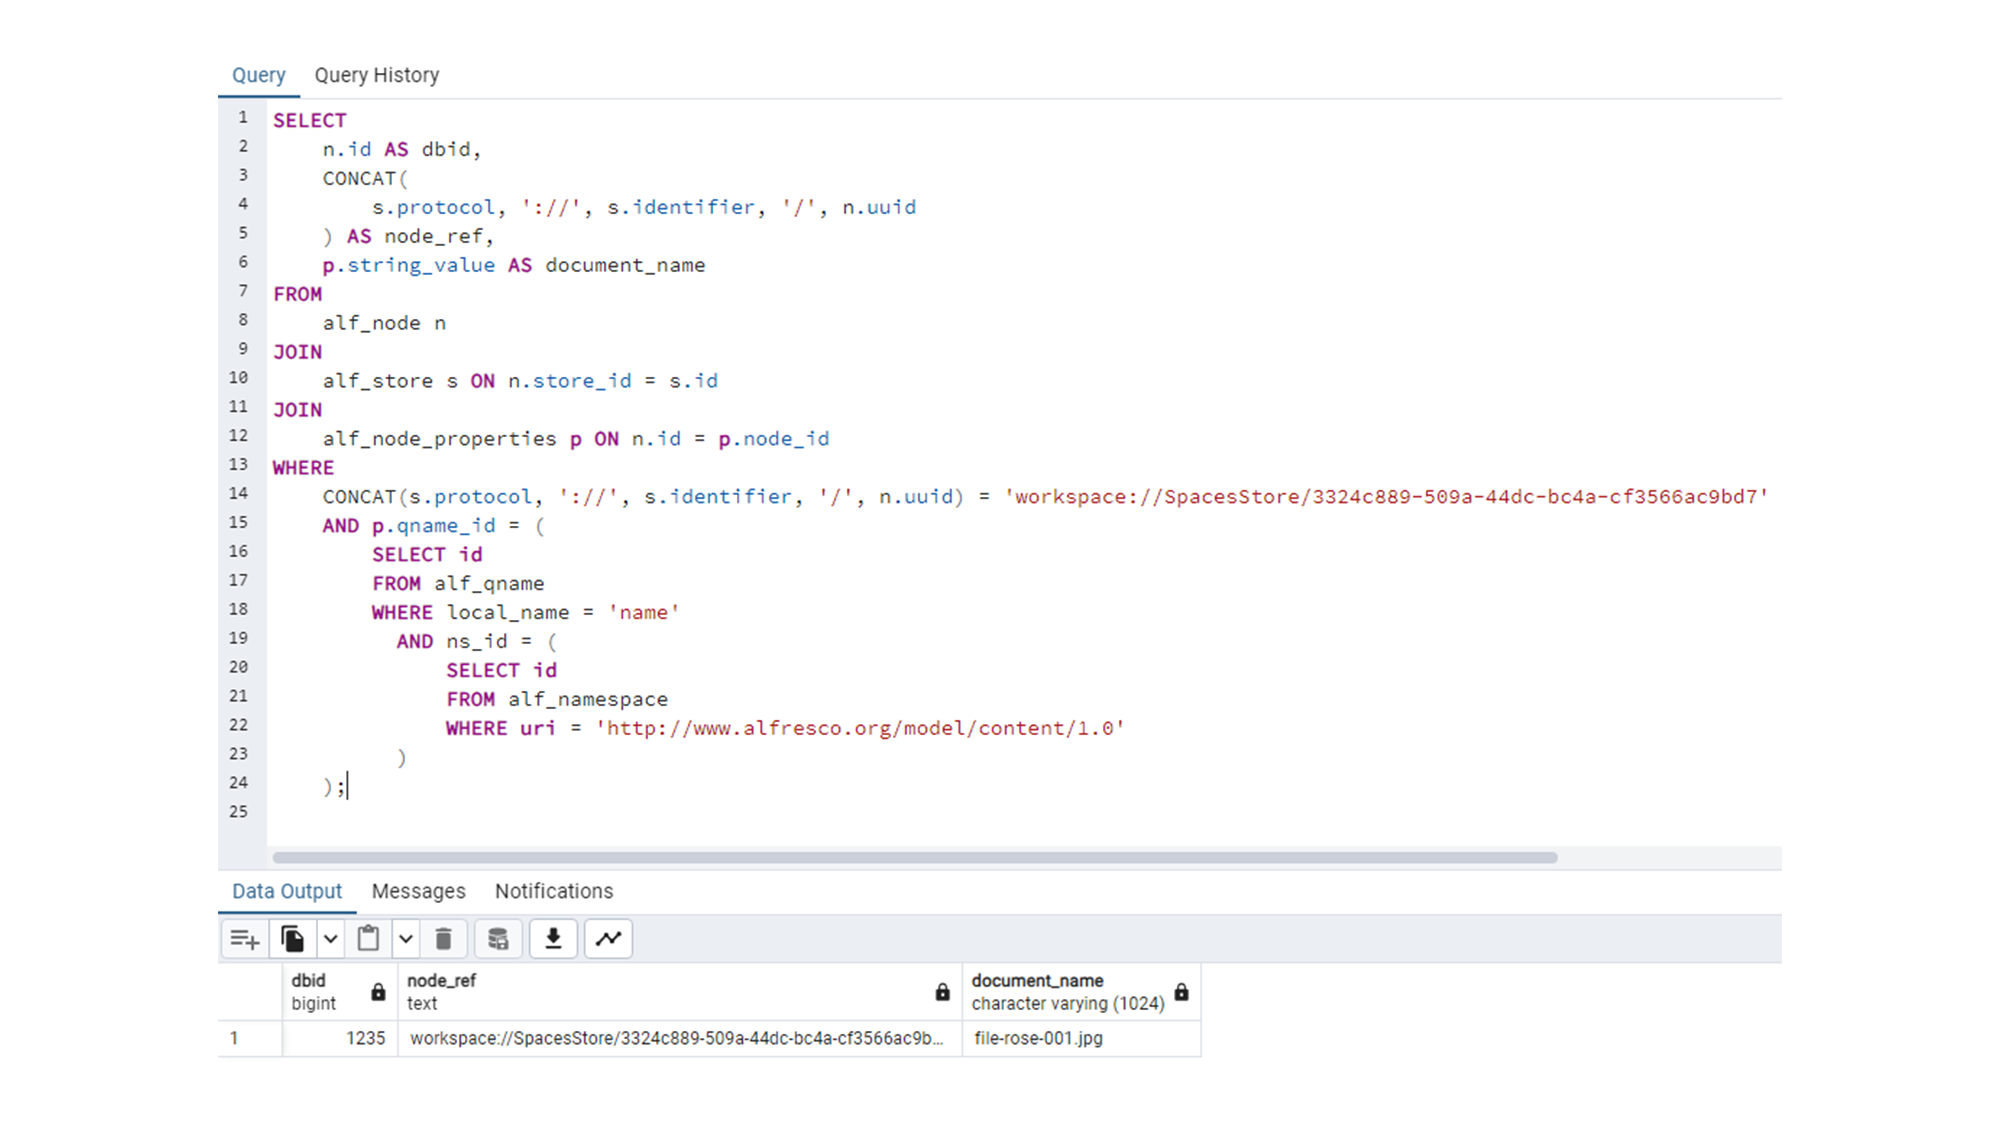Click the editor horizontal scrollbar

point(915,857)
